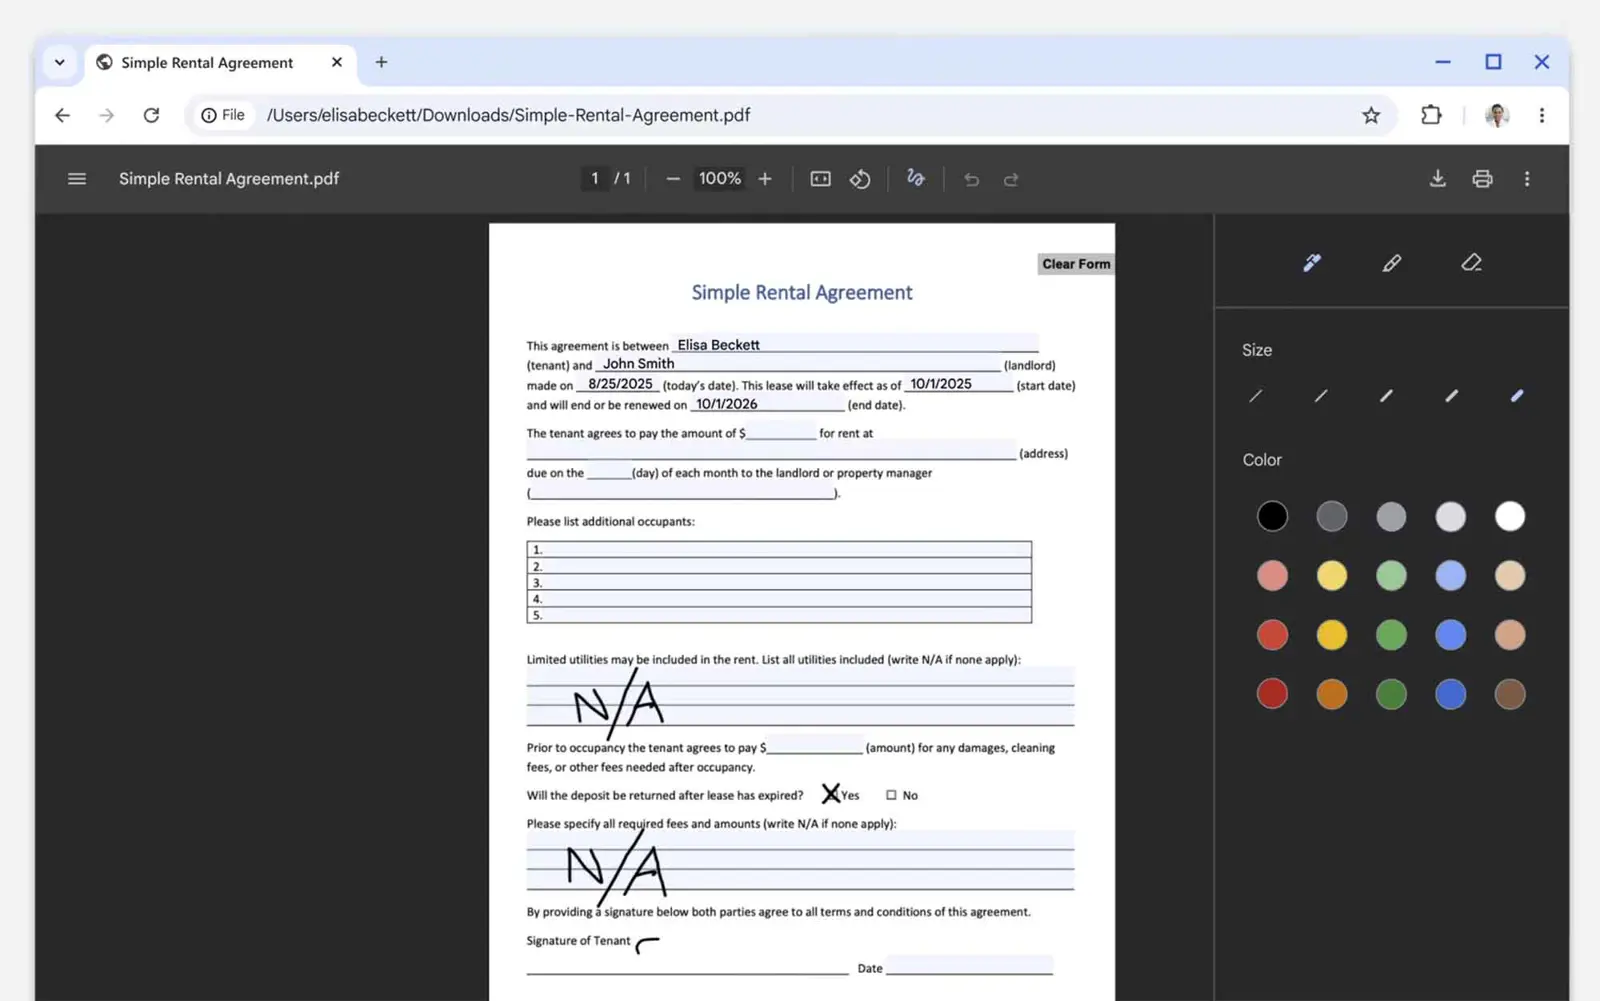Zoom in using the plus icon
This screenshot has height=1001, width=1600.
[x=765, y=179]
